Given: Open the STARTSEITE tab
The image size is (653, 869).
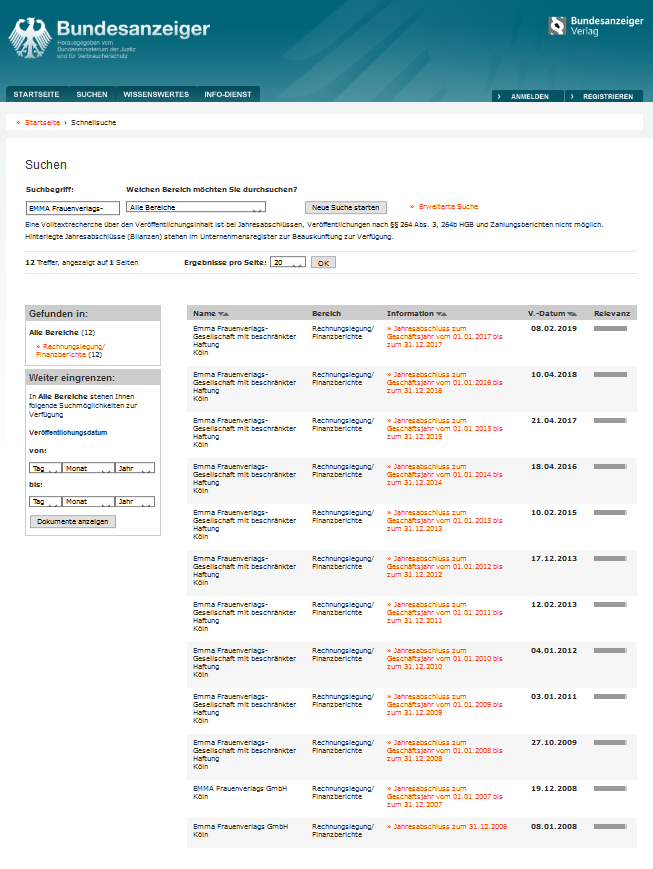Looking at the screenshot, I should pyautogui.click(x=37, y=94).
